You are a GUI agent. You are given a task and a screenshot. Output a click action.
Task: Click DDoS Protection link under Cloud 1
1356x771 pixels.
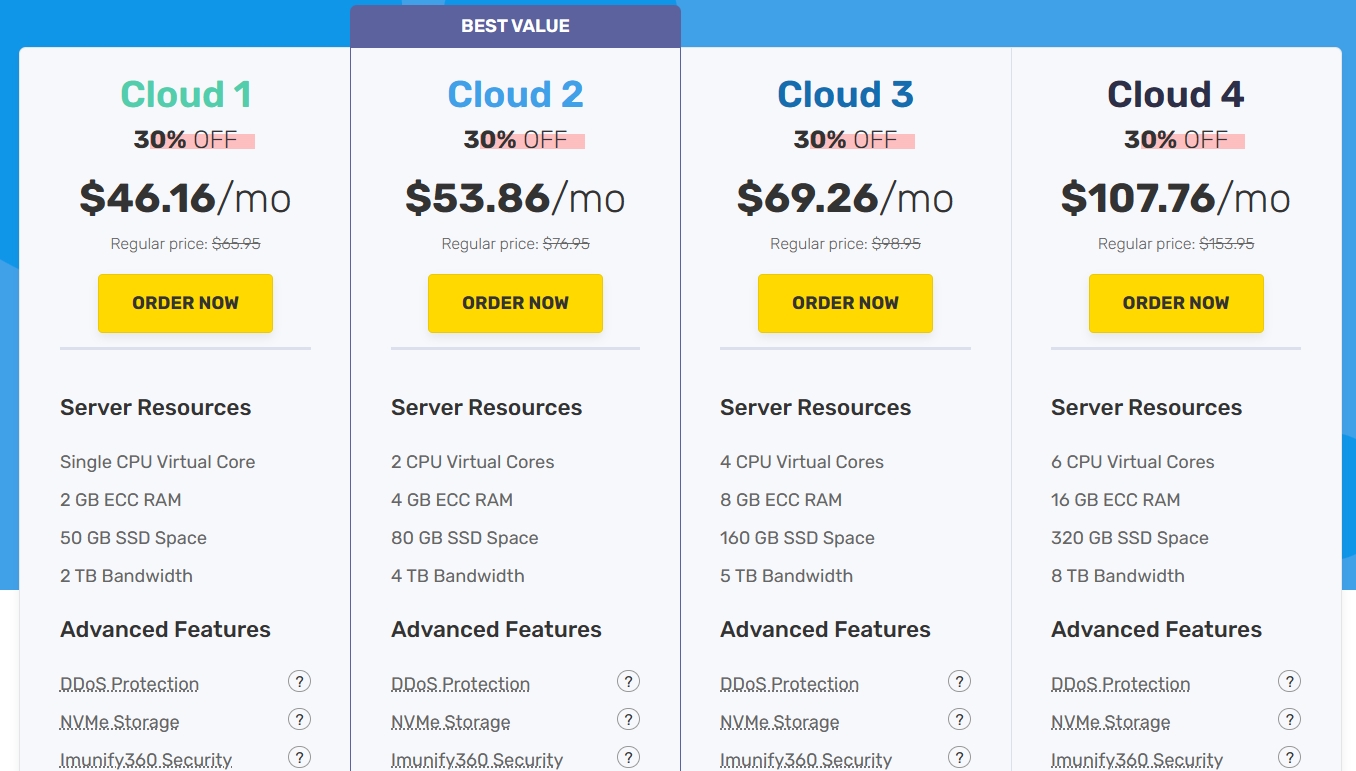pos(129,685)
